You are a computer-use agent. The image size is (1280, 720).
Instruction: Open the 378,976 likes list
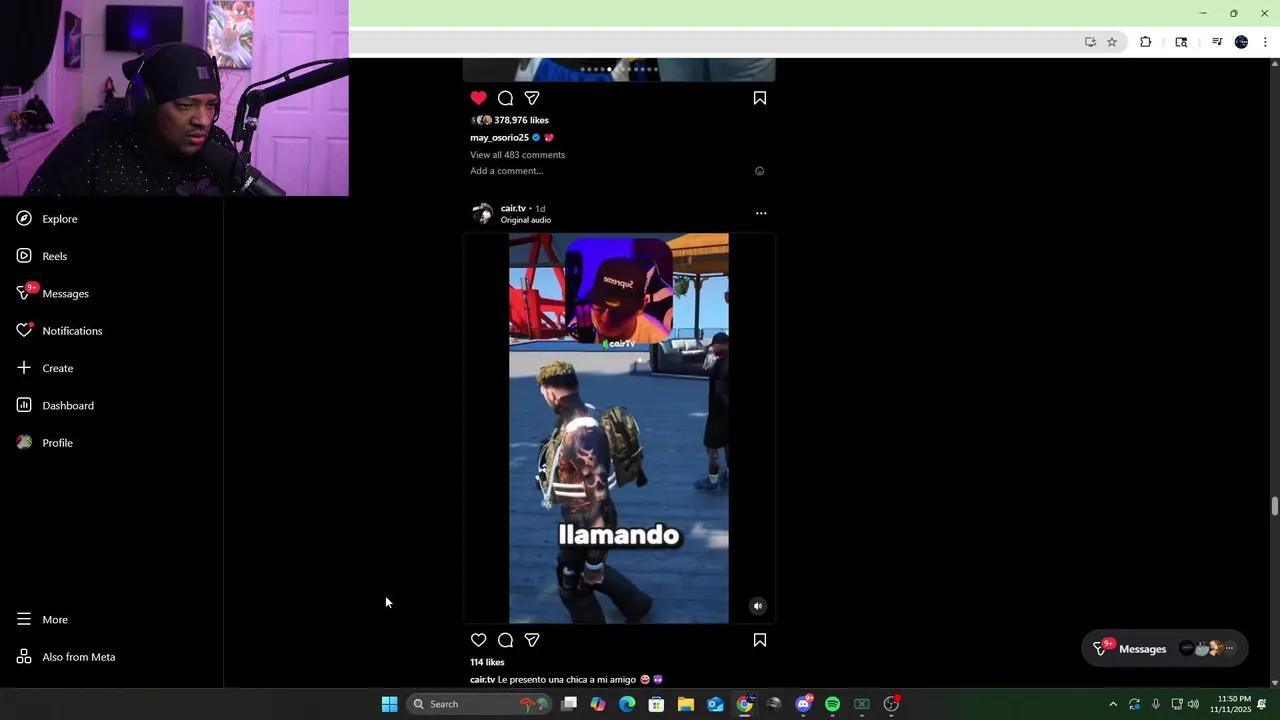pyautogui.click(x=521, y=120)
